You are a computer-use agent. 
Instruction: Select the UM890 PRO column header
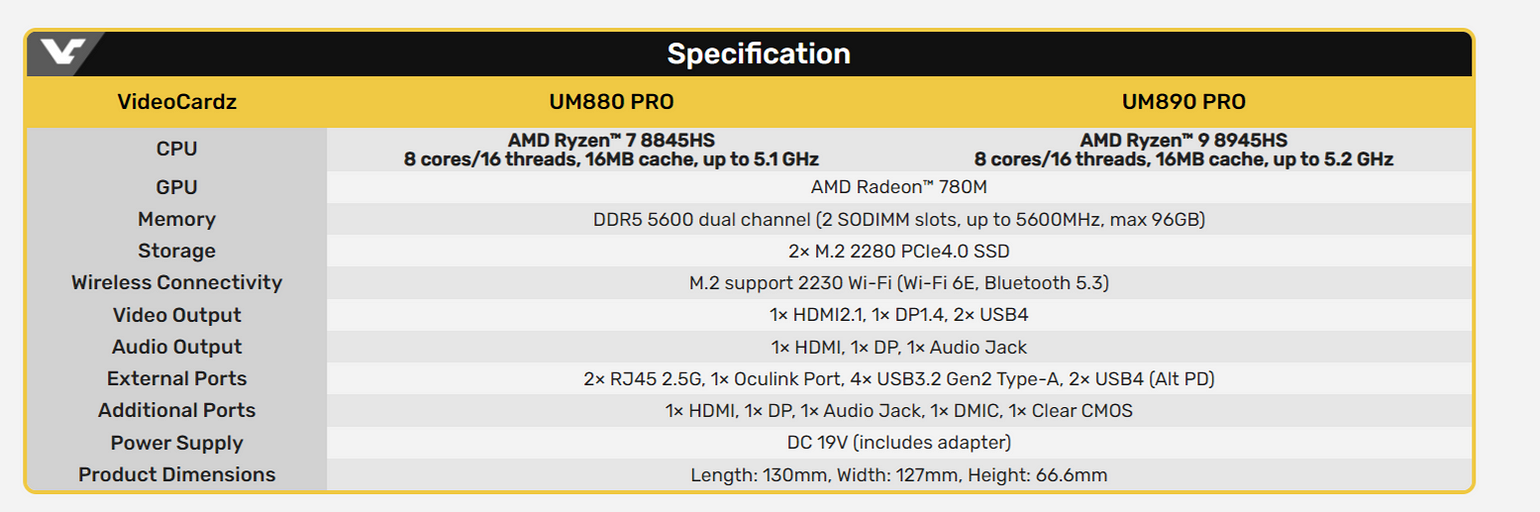click(1183, 102)
